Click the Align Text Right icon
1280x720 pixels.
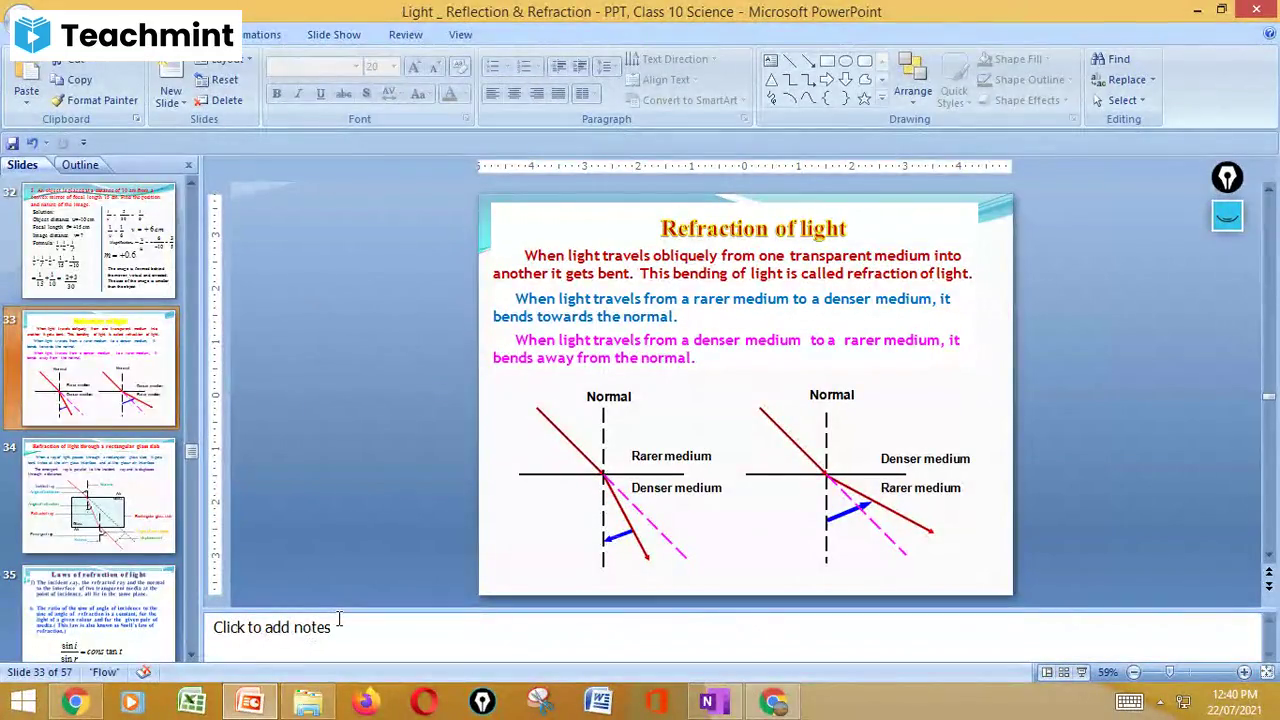click(x=537, y=93)
